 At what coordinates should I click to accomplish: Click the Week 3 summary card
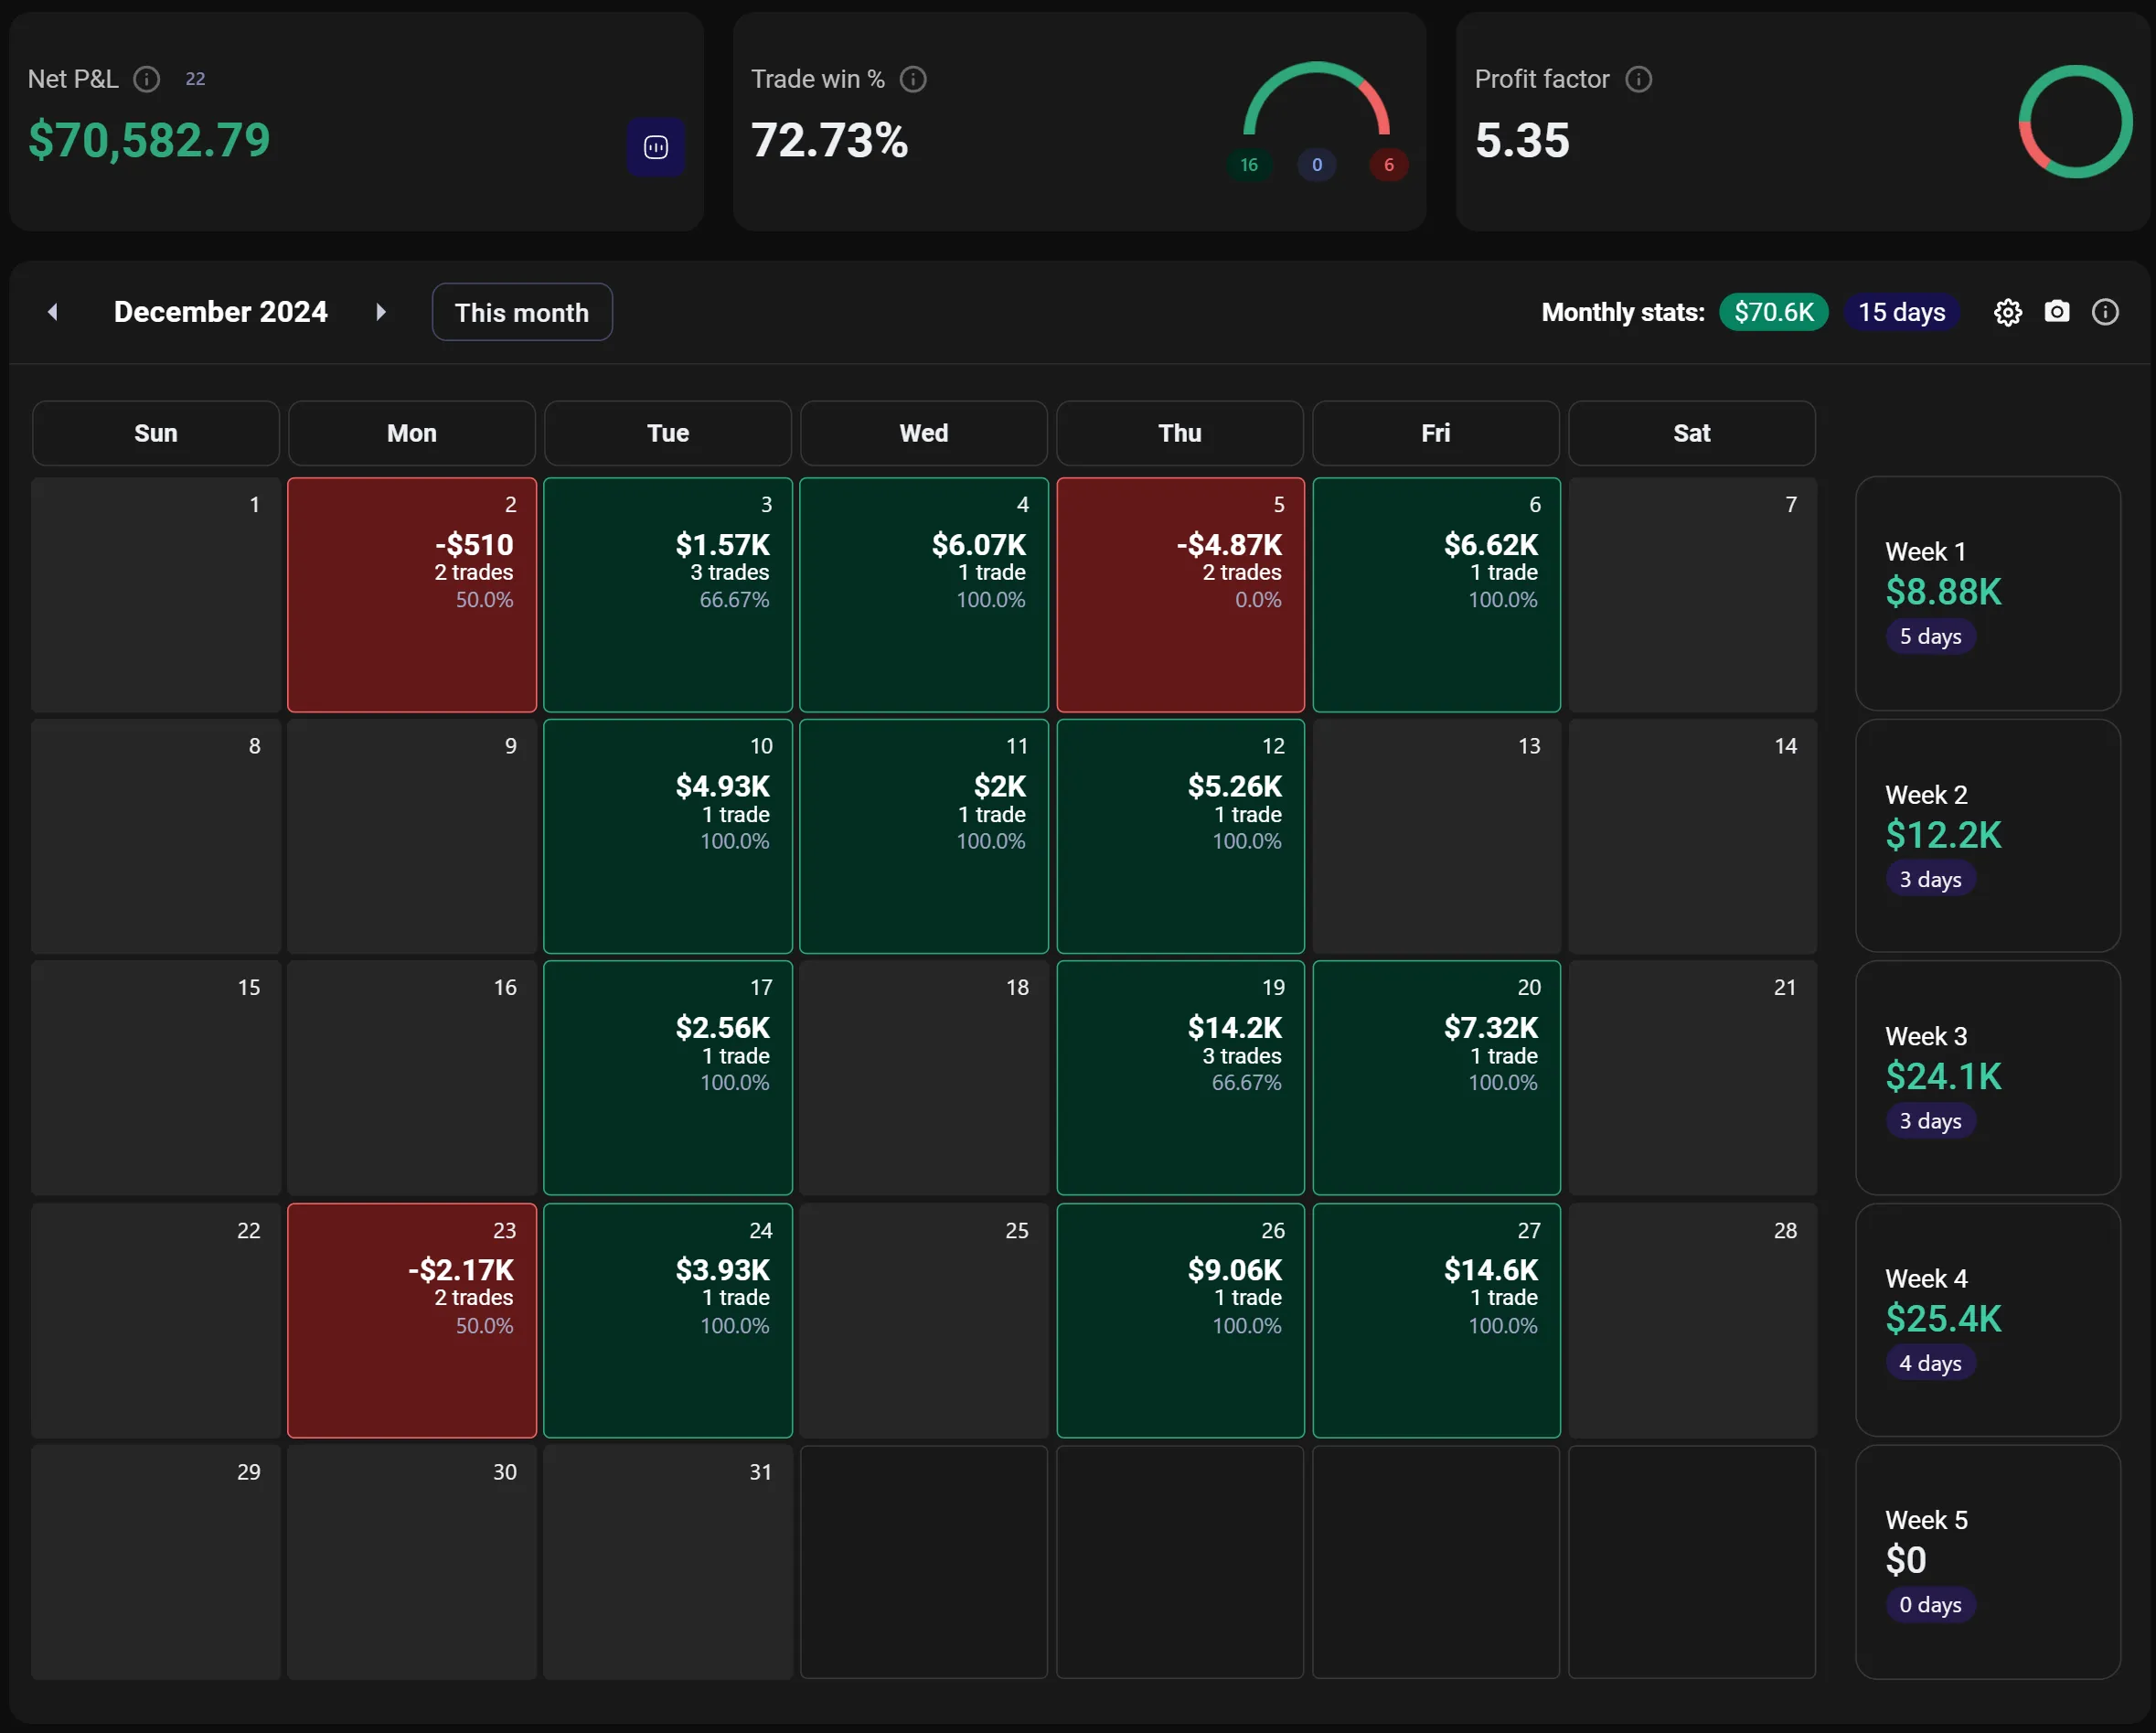[x=1987, y=1078]
